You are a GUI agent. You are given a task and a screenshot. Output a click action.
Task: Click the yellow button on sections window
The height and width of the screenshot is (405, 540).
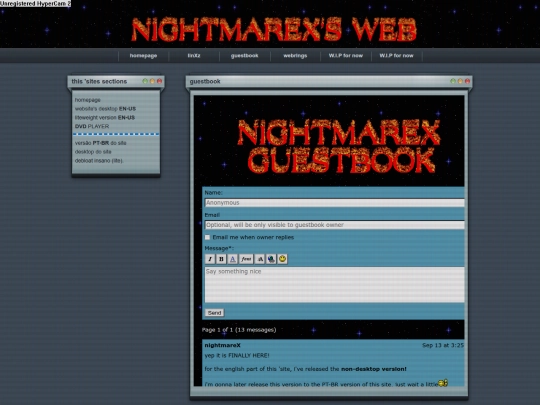click(152, 81)
